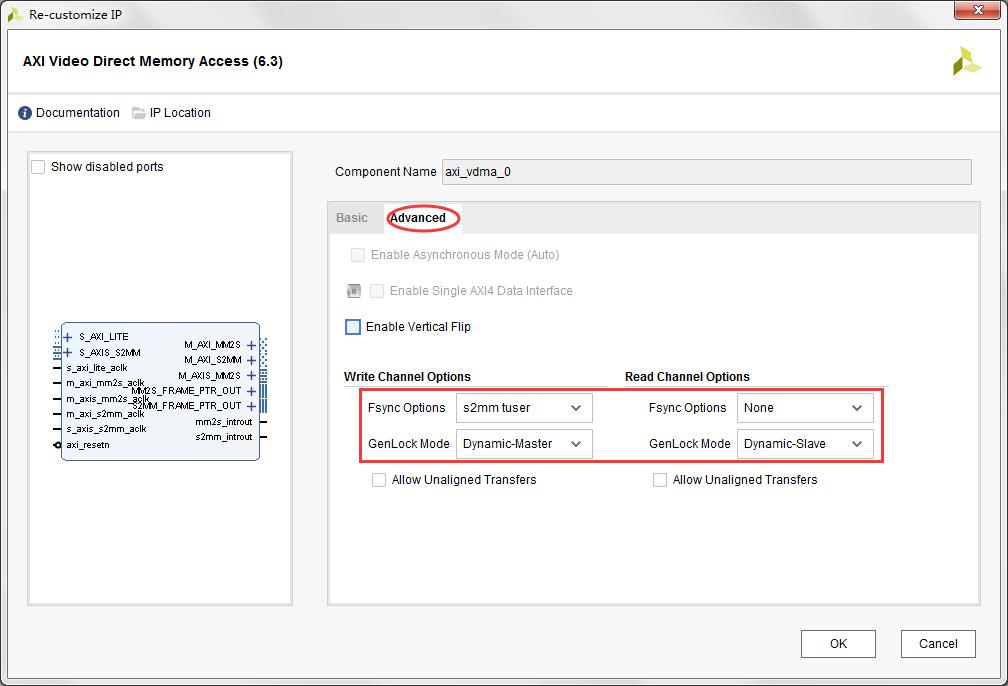Click the IP Location folder icon
The height and width of the screenshot is (686, 1008).
[x=138, y=113]
